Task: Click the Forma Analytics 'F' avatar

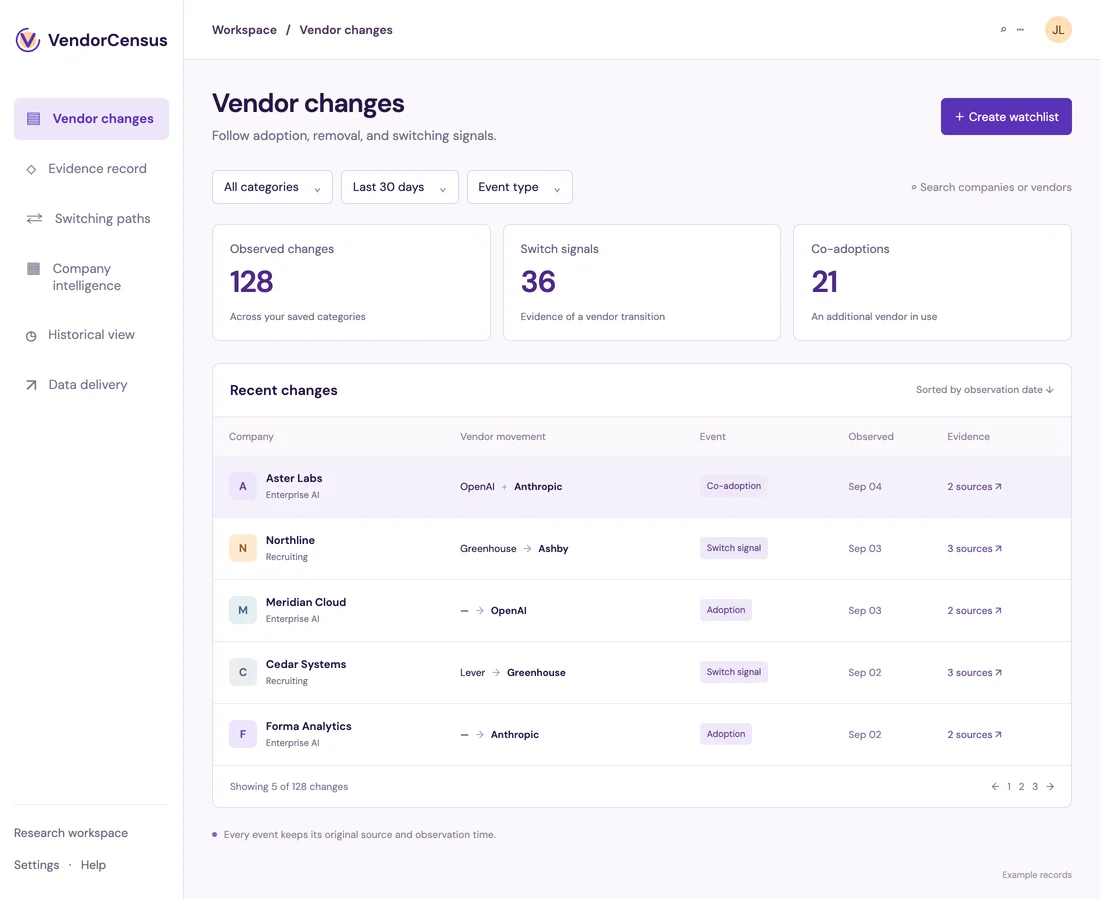Action: coord(243,734)
